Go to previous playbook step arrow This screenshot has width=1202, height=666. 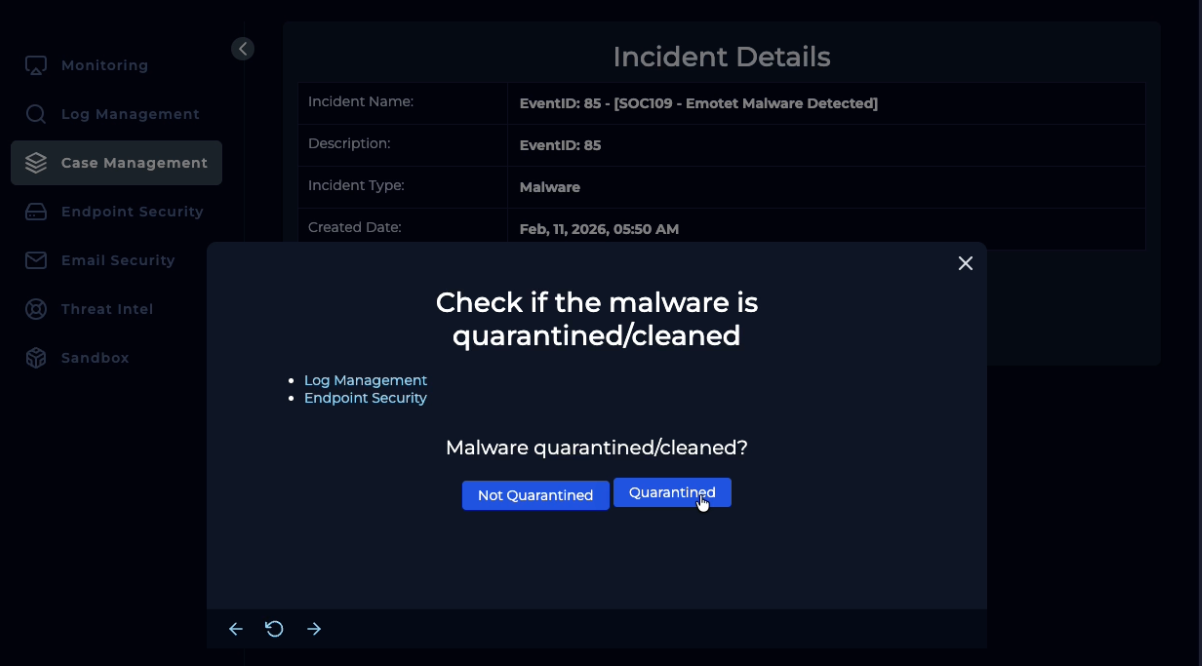pos(236,629)
